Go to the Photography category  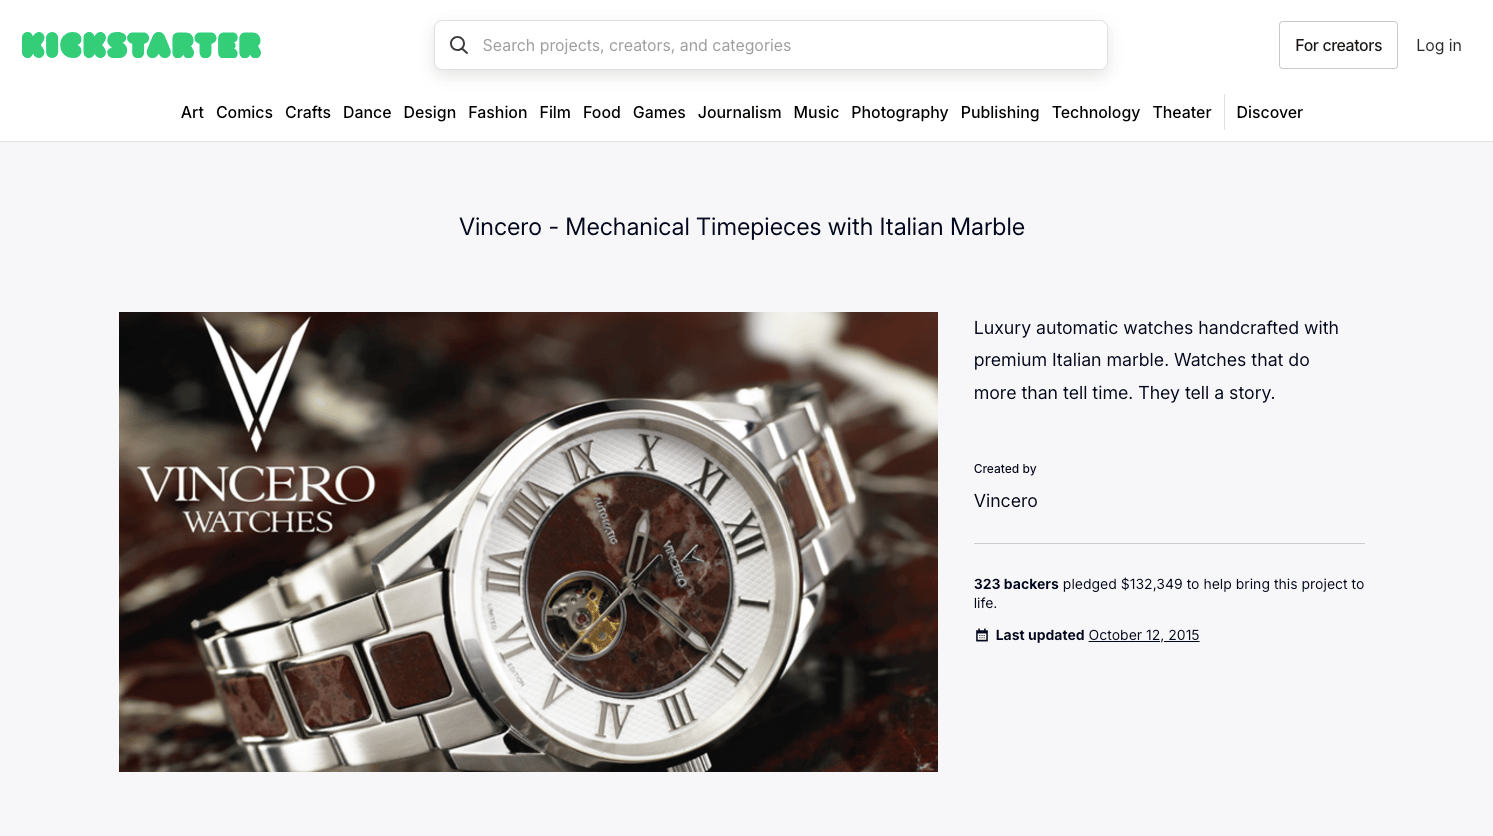tap(899, 112)
